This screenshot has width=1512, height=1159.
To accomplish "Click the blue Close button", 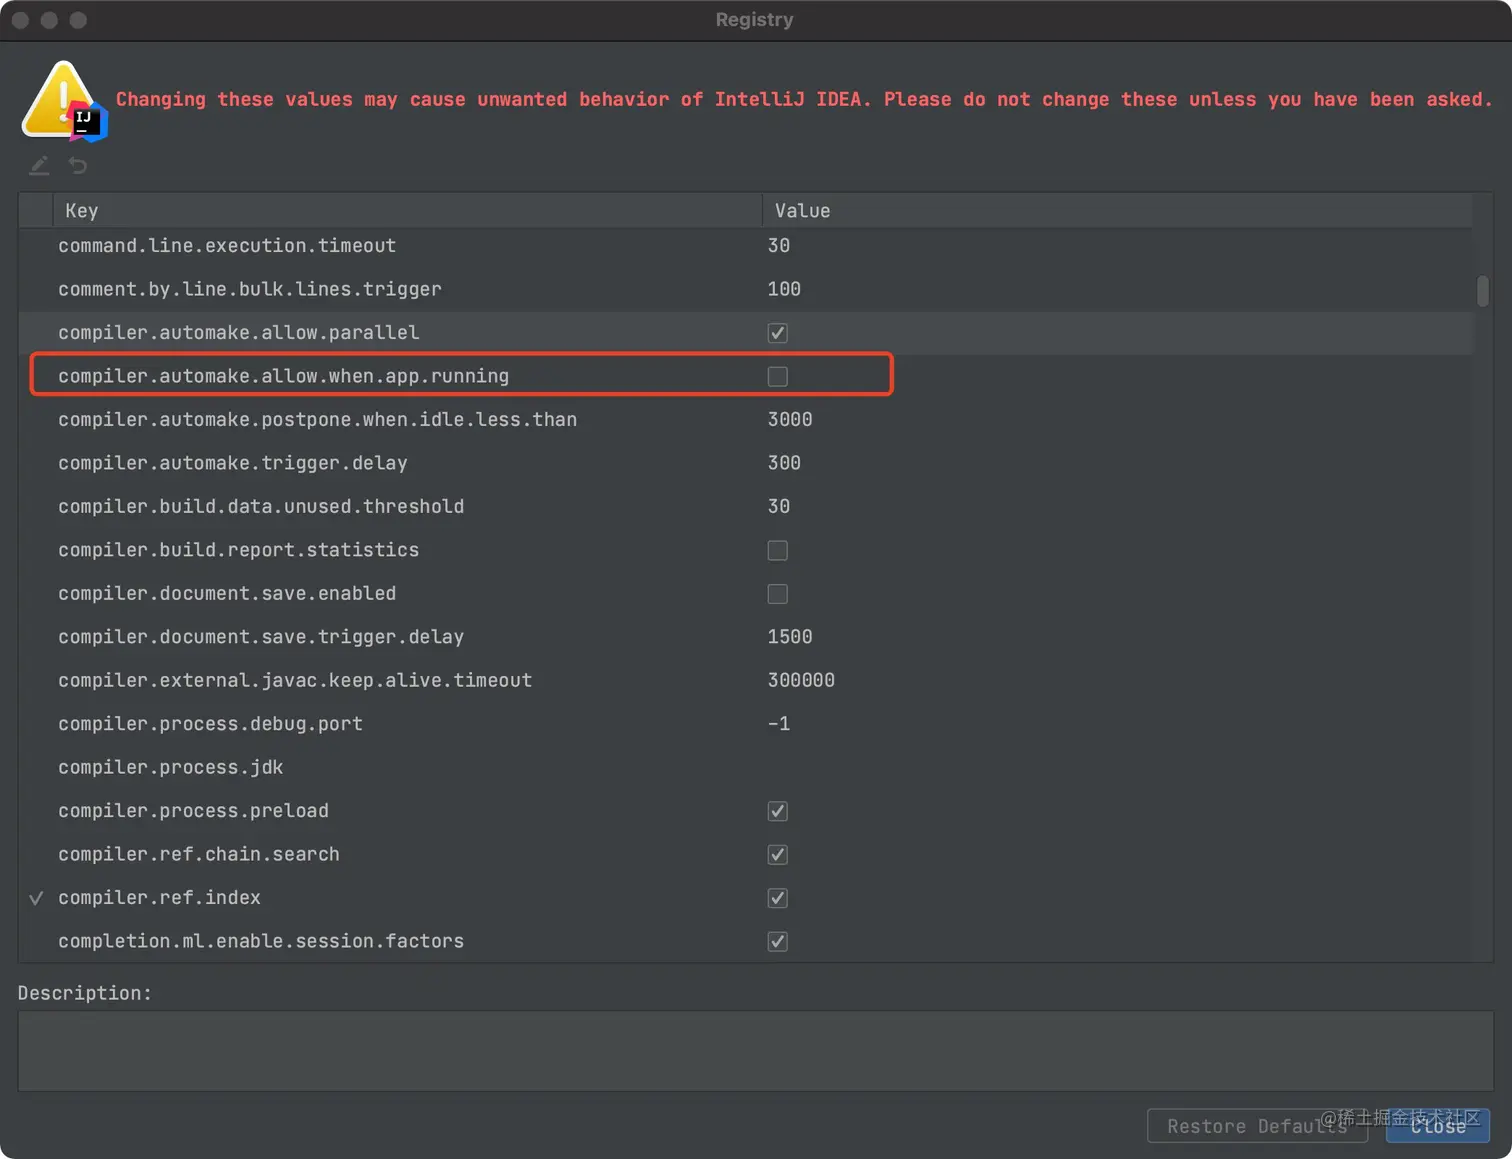I will click(1438, 1126).
